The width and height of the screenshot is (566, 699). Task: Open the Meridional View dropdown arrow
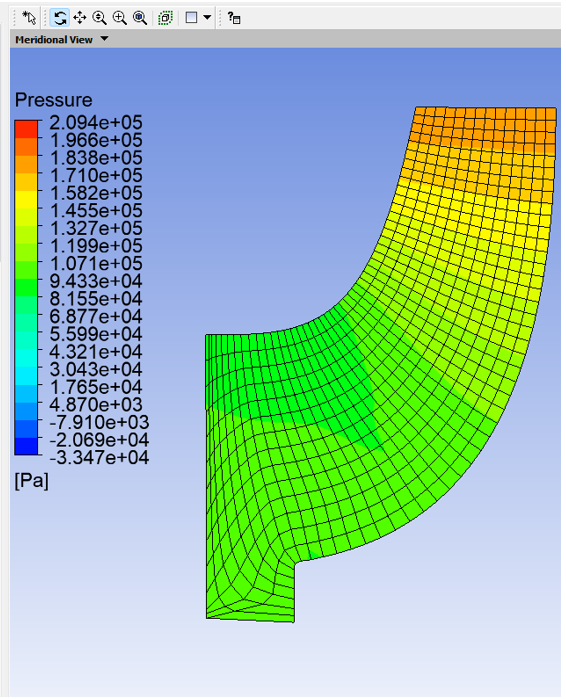pos(104,39)
